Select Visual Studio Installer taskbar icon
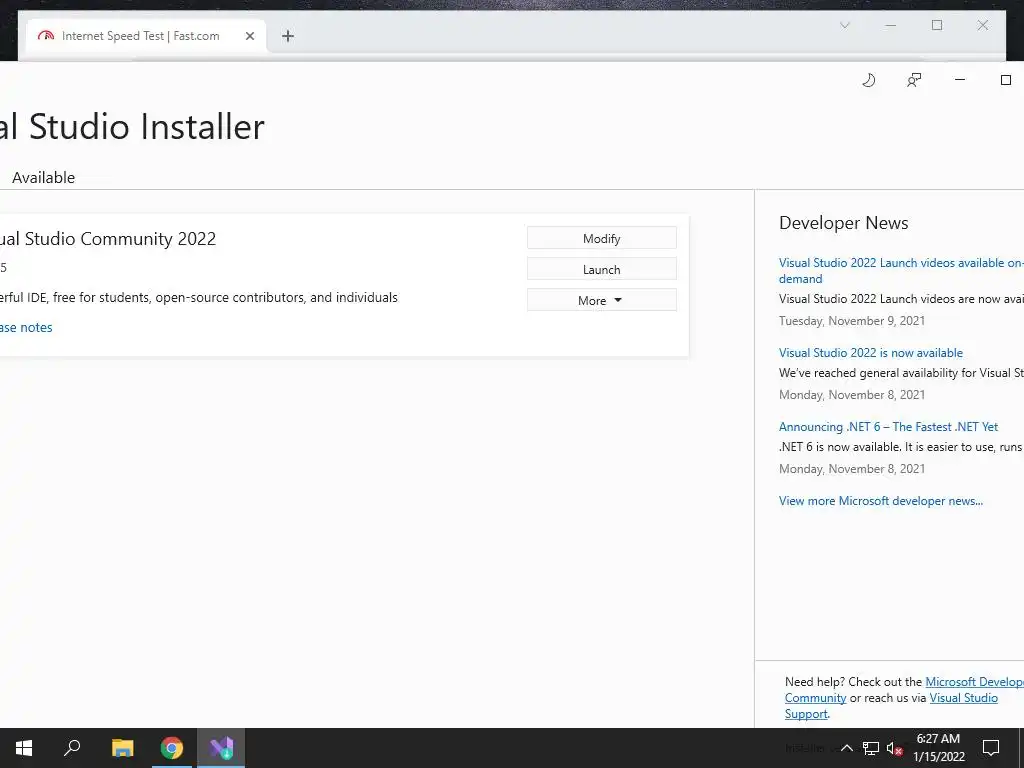The height and width of the screenshot is (768, 1024). point(221,748)
